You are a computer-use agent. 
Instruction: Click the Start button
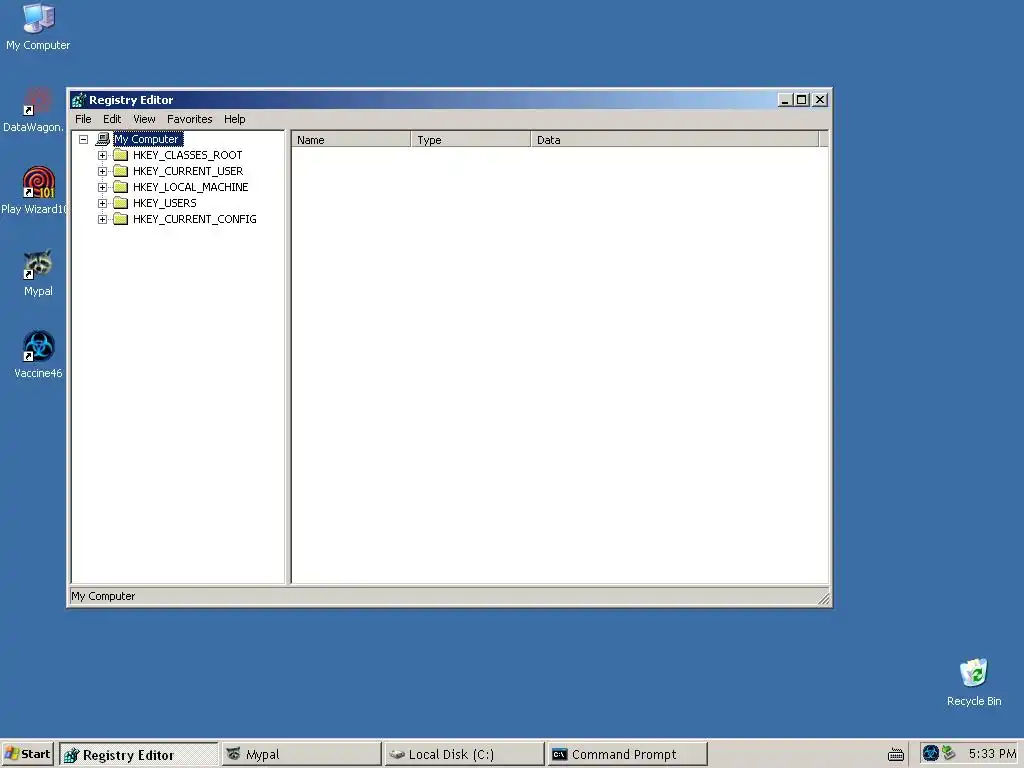[x=27, y=754]
